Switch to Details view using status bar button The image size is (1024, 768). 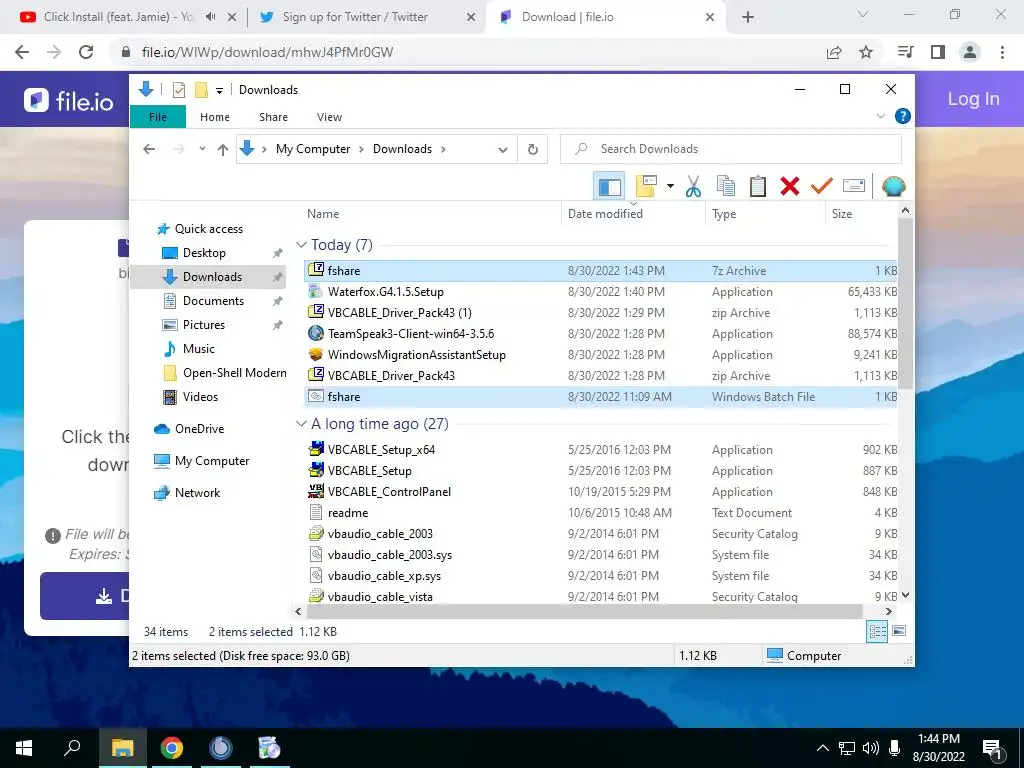point(877,632)
